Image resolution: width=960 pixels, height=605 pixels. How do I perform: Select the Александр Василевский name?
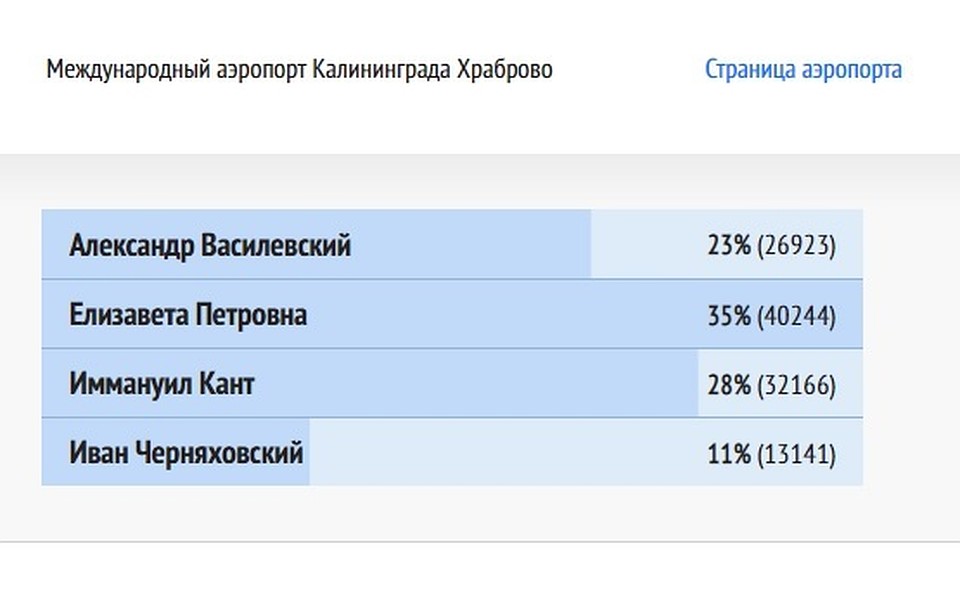[210, 246]
